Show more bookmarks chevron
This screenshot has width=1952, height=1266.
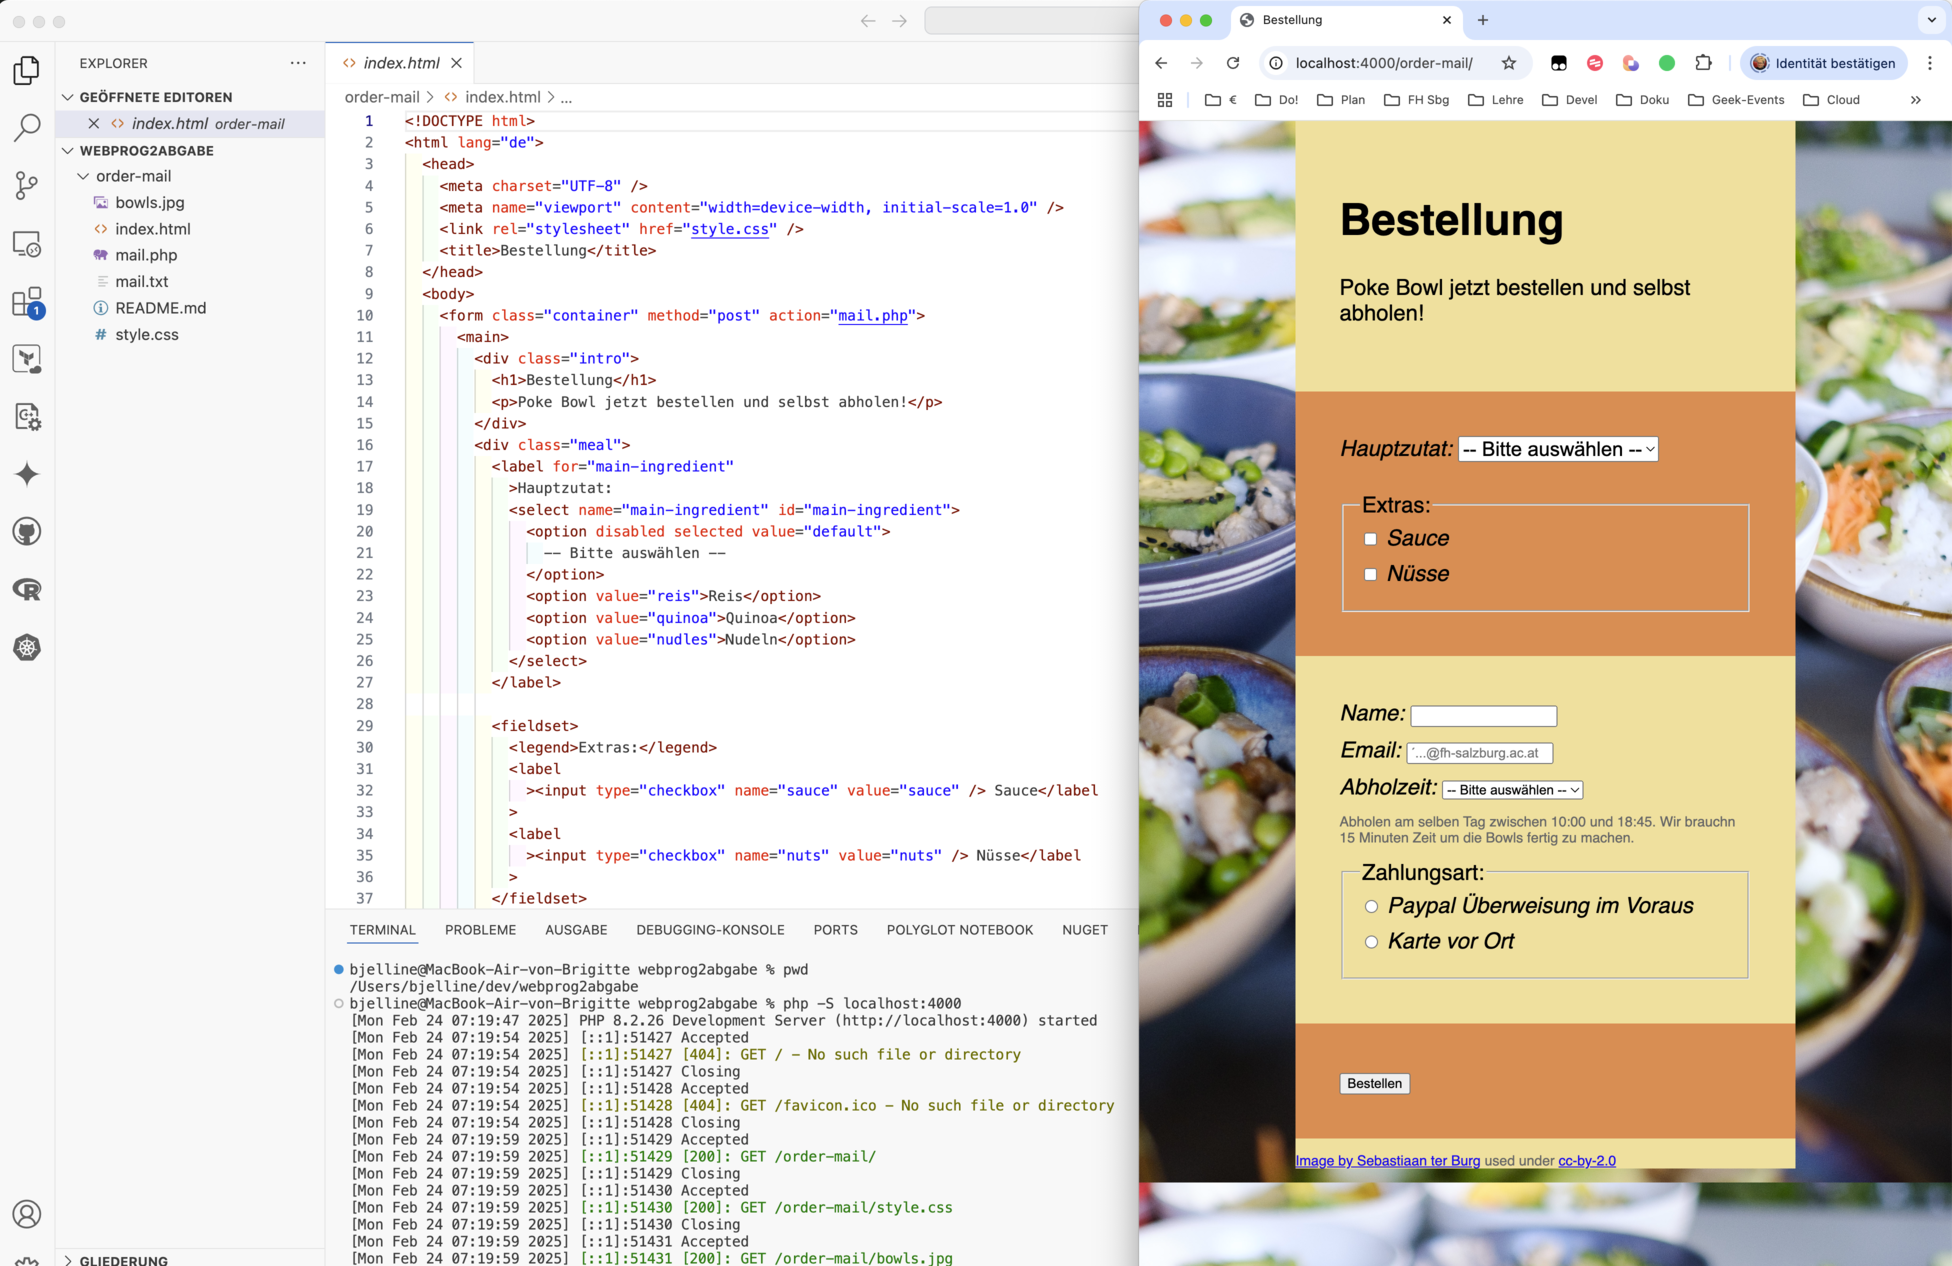tap(1916, 100)
